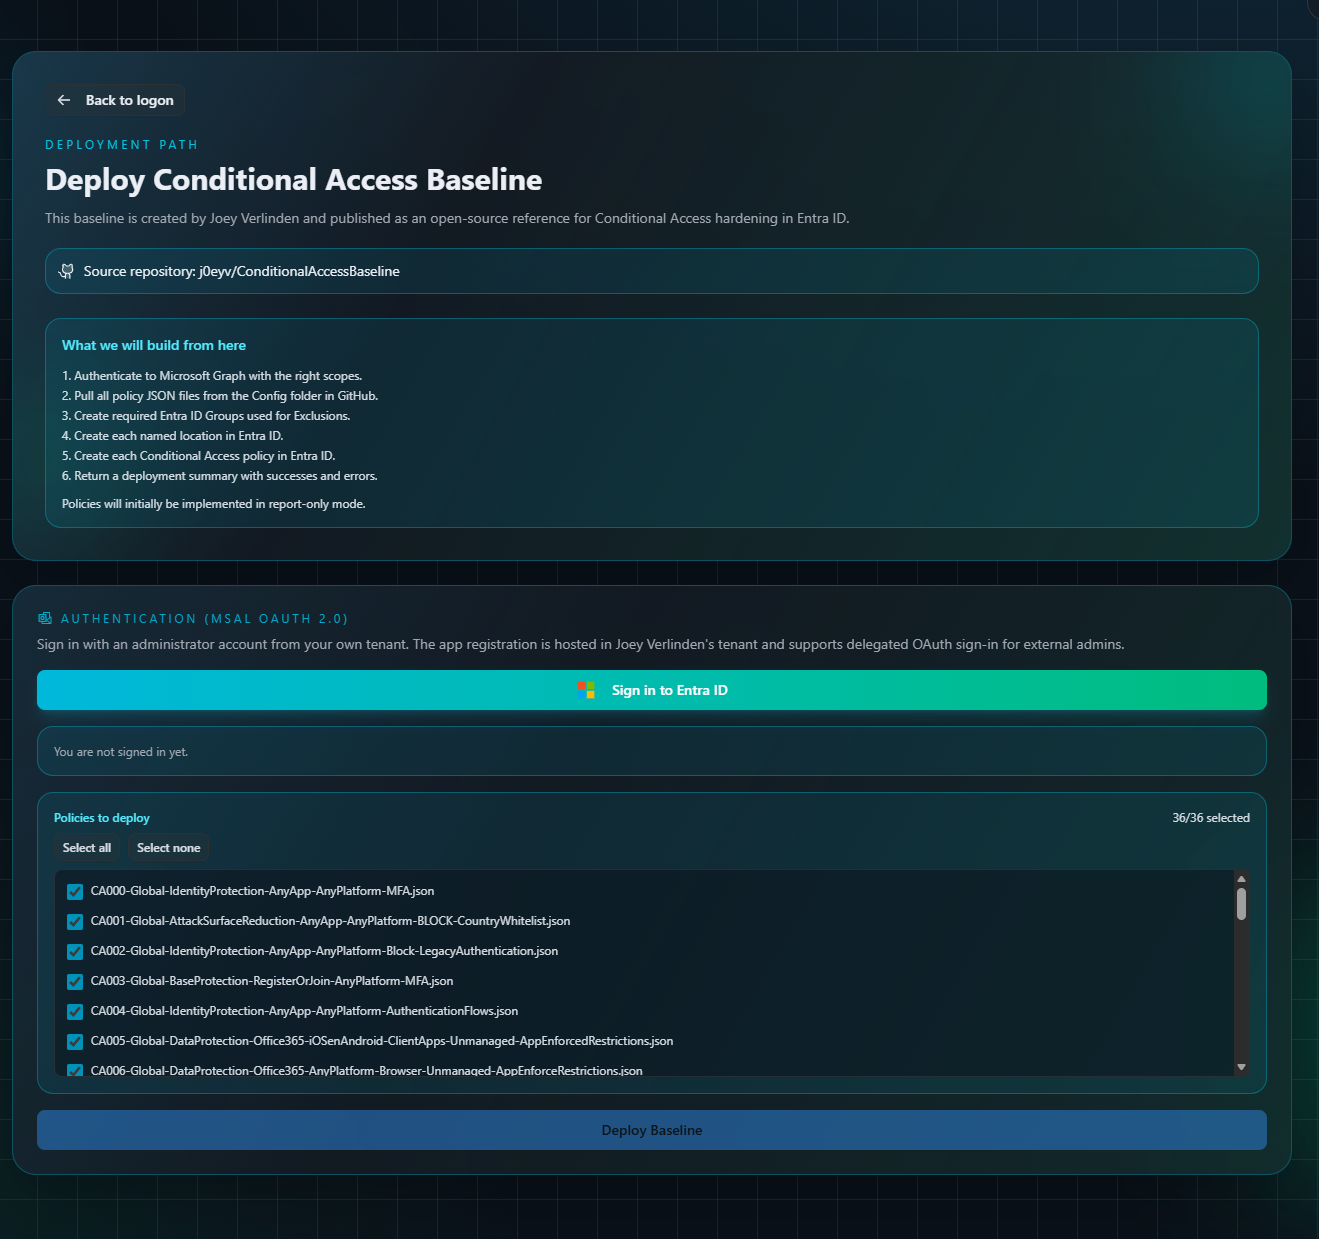This screenshot has height=1239, width=1319.
Task: Click the GitHub icon beside Source repository
Action: click(66, 271)
